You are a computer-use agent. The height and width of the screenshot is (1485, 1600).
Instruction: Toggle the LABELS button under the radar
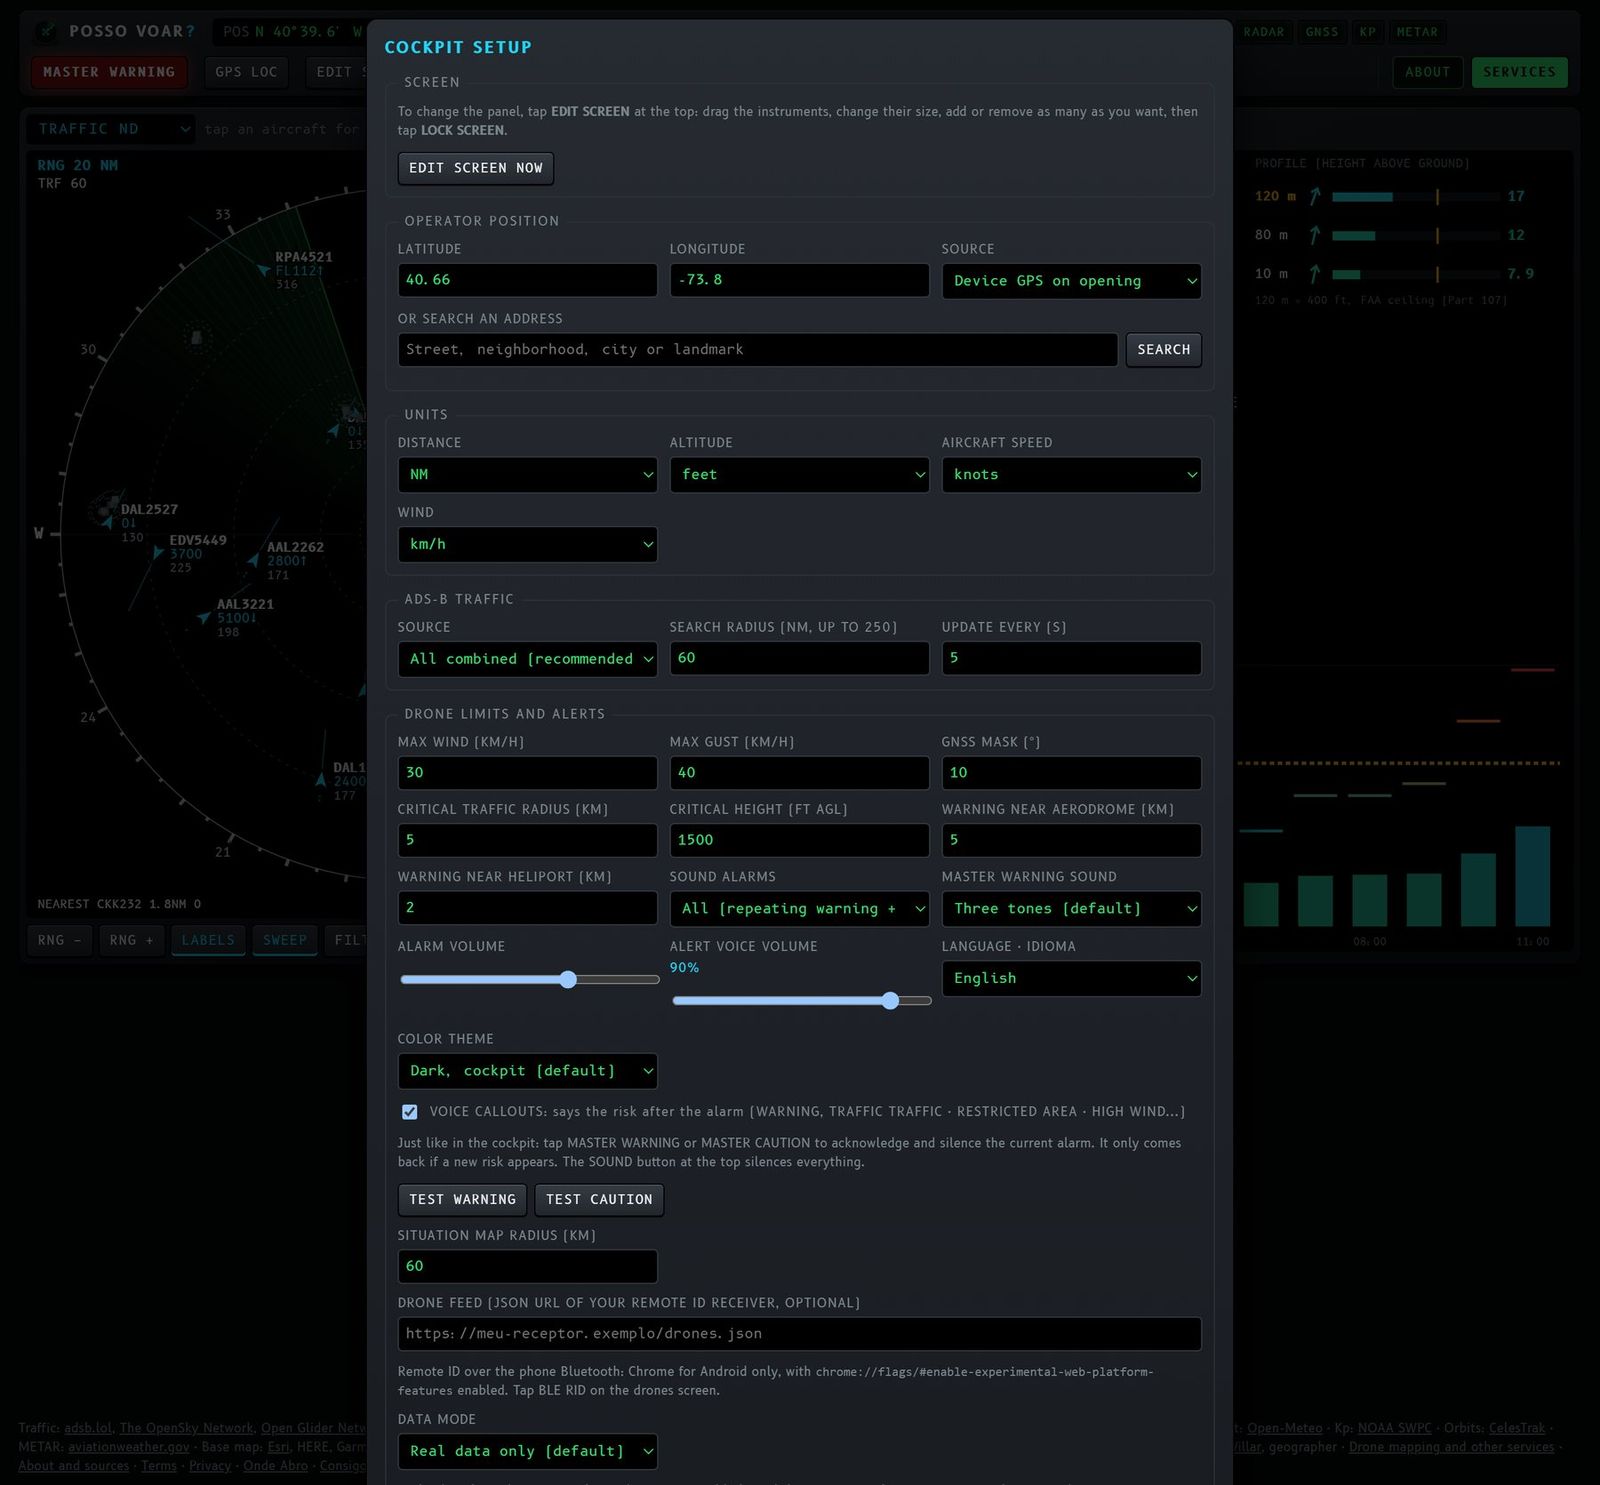[208, 940]
